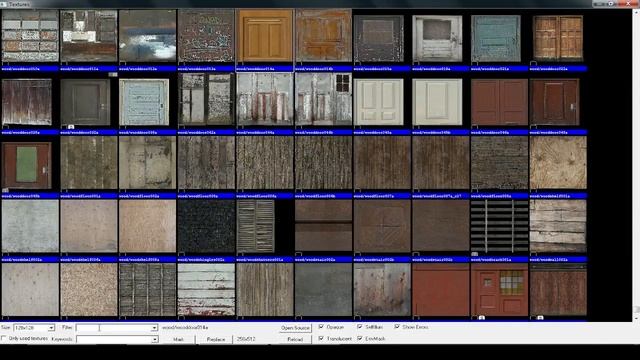Select the plain red panel texture
Viewport: 640px width, 360px height.
pyautogui.click(x=441, y=290)
